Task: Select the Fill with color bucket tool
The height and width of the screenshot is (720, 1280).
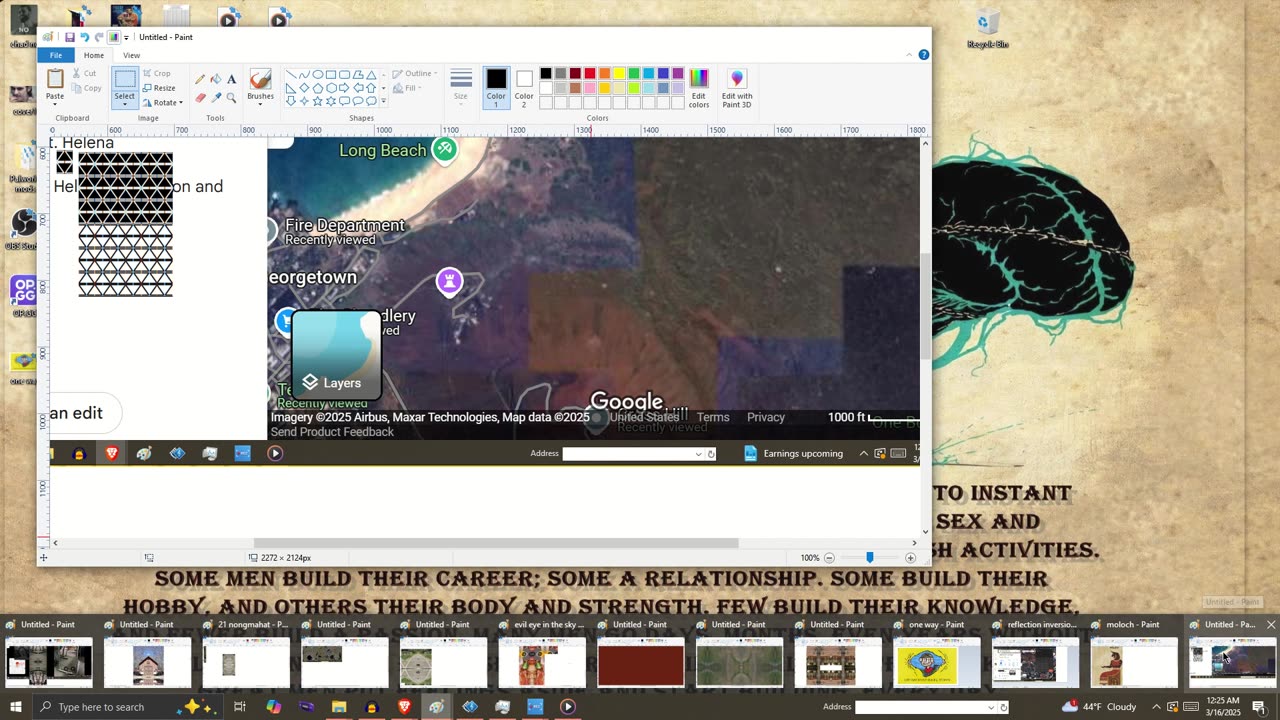Action: click(x=215, y=79)
